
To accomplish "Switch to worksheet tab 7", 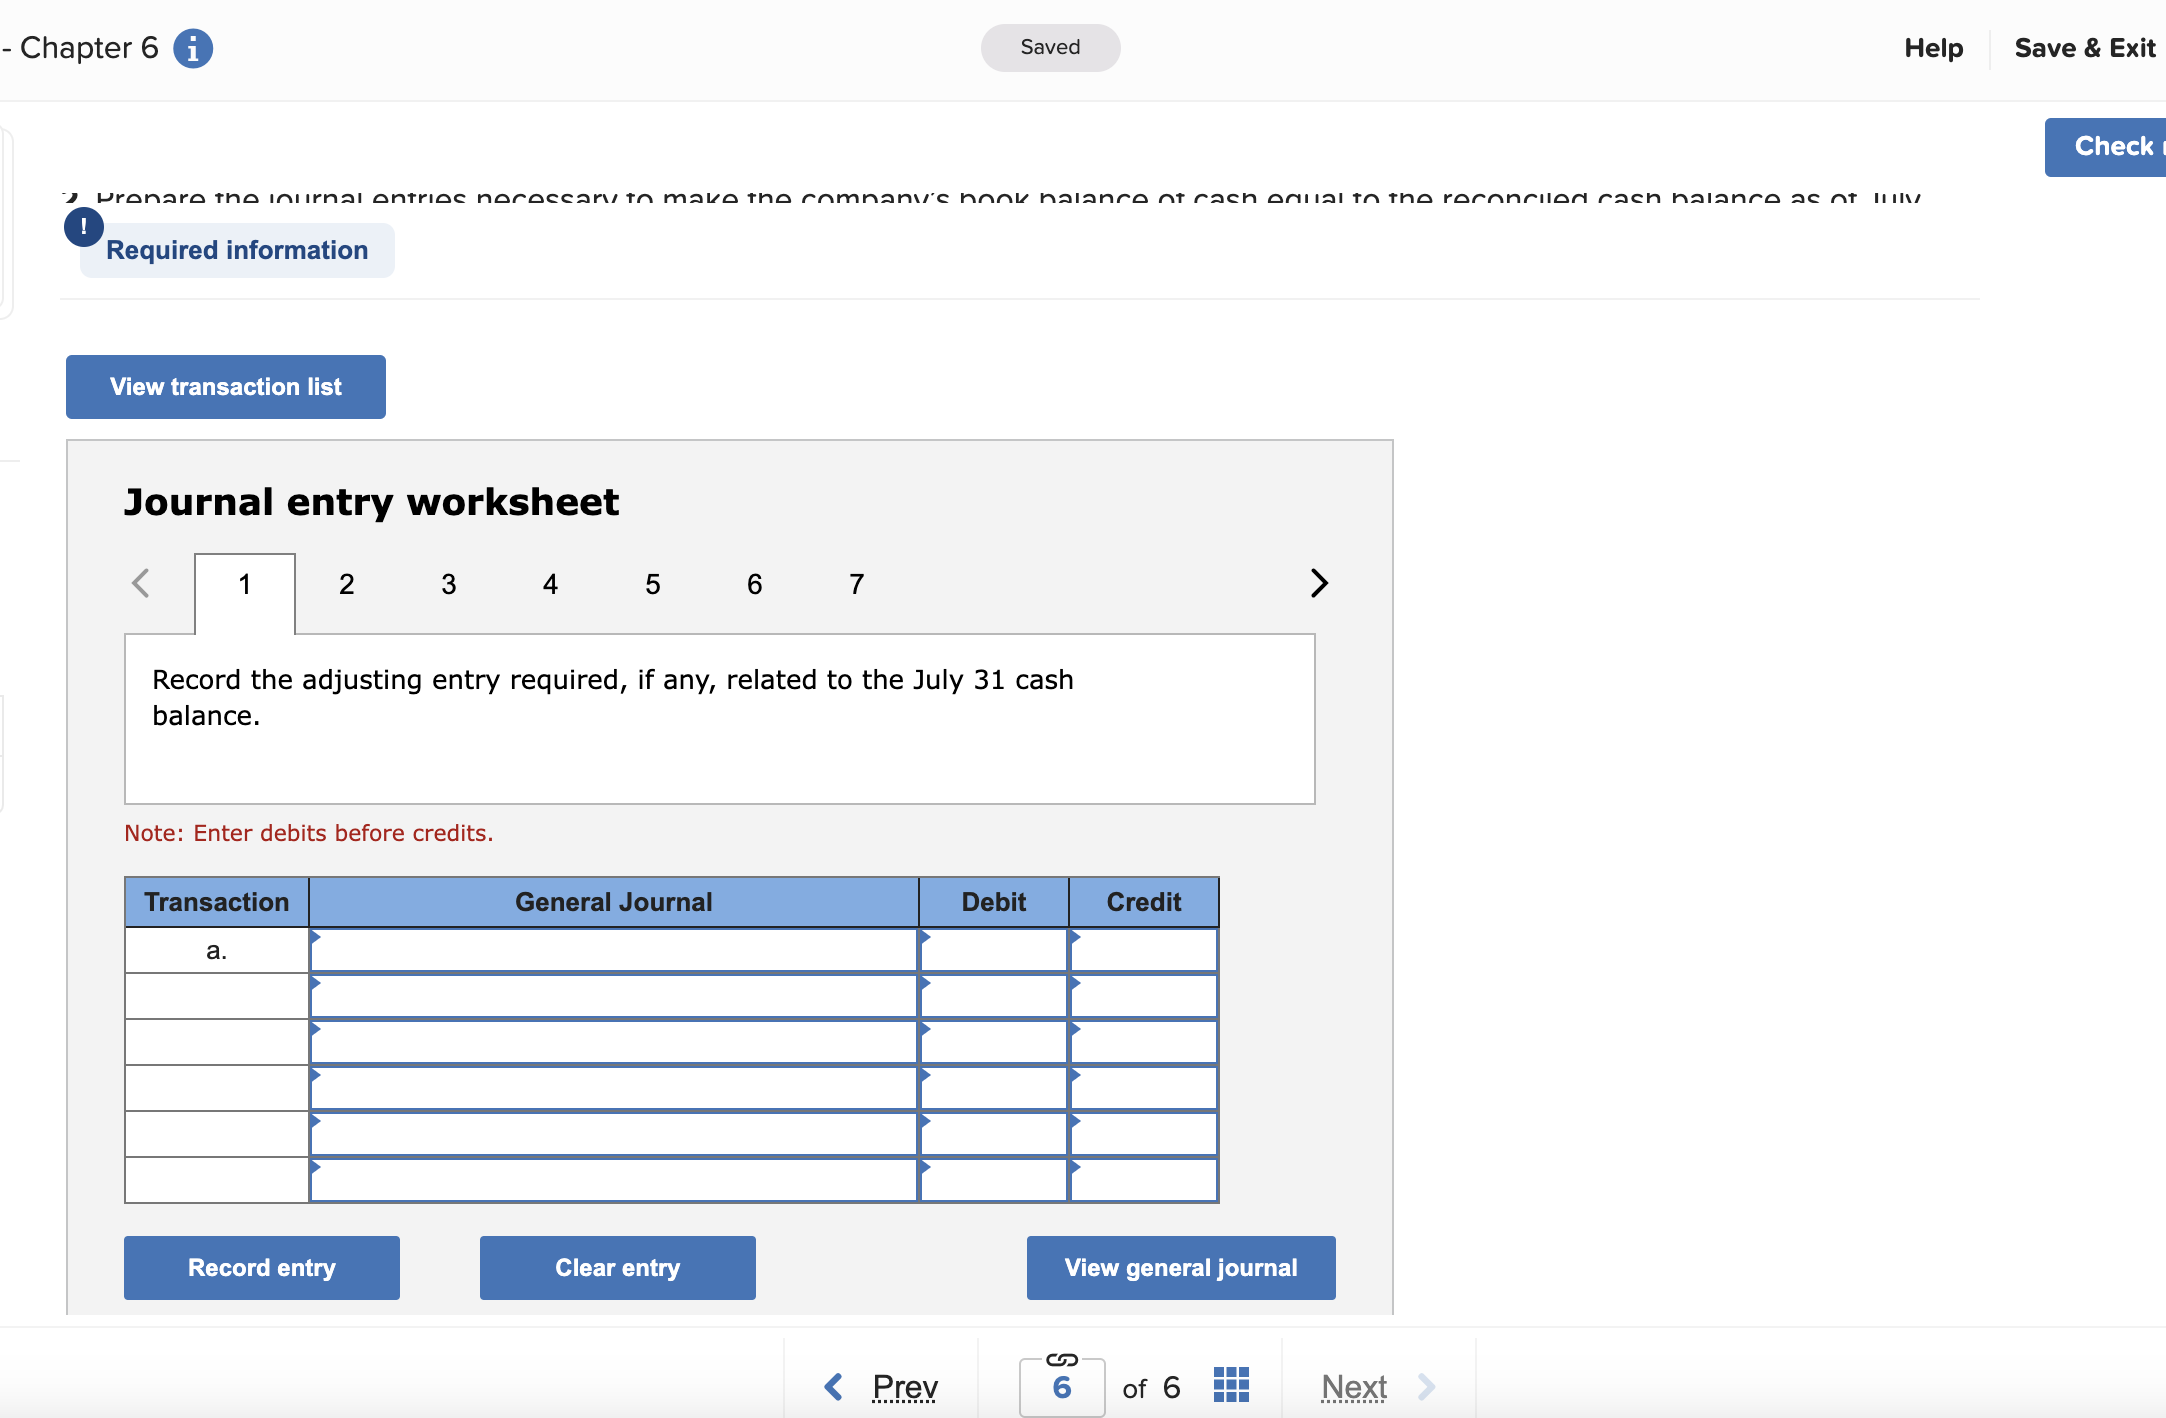I will coord(855,583).
